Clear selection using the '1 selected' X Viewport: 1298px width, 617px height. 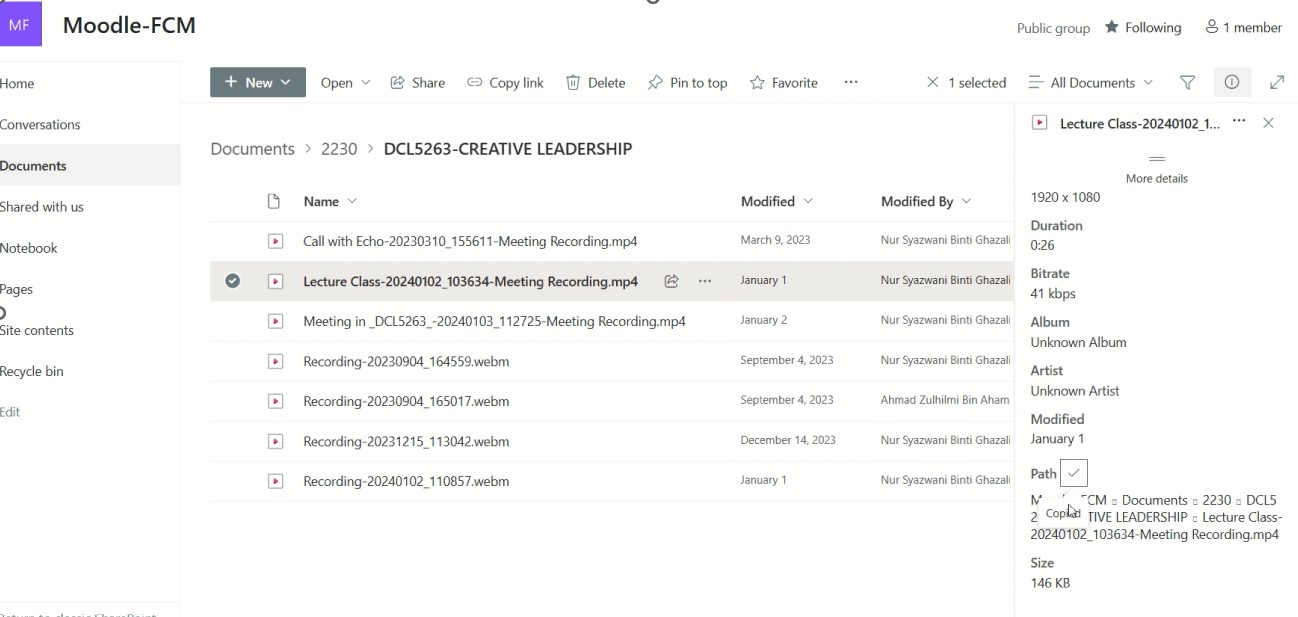[933, 83]
